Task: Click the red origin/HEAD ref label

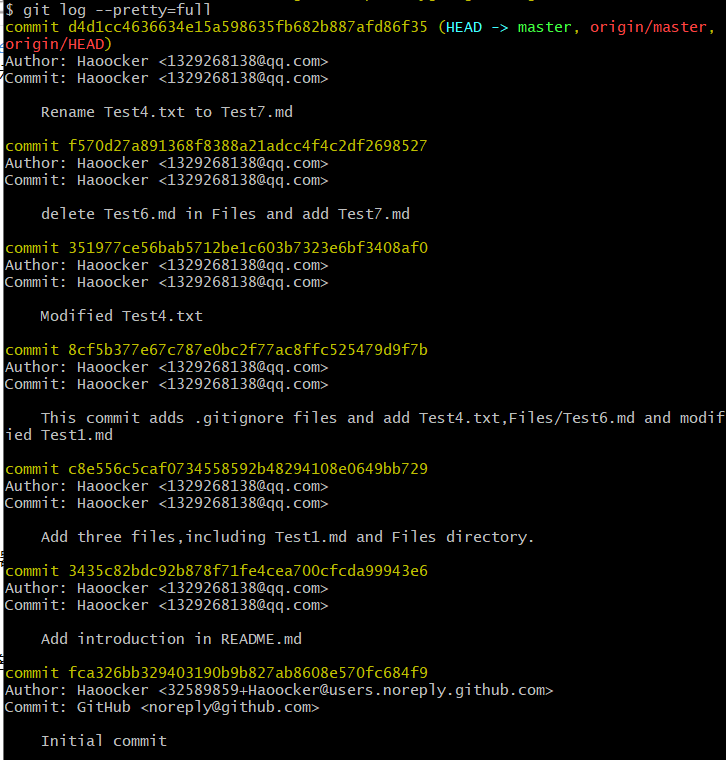Action: coord(54,44)
